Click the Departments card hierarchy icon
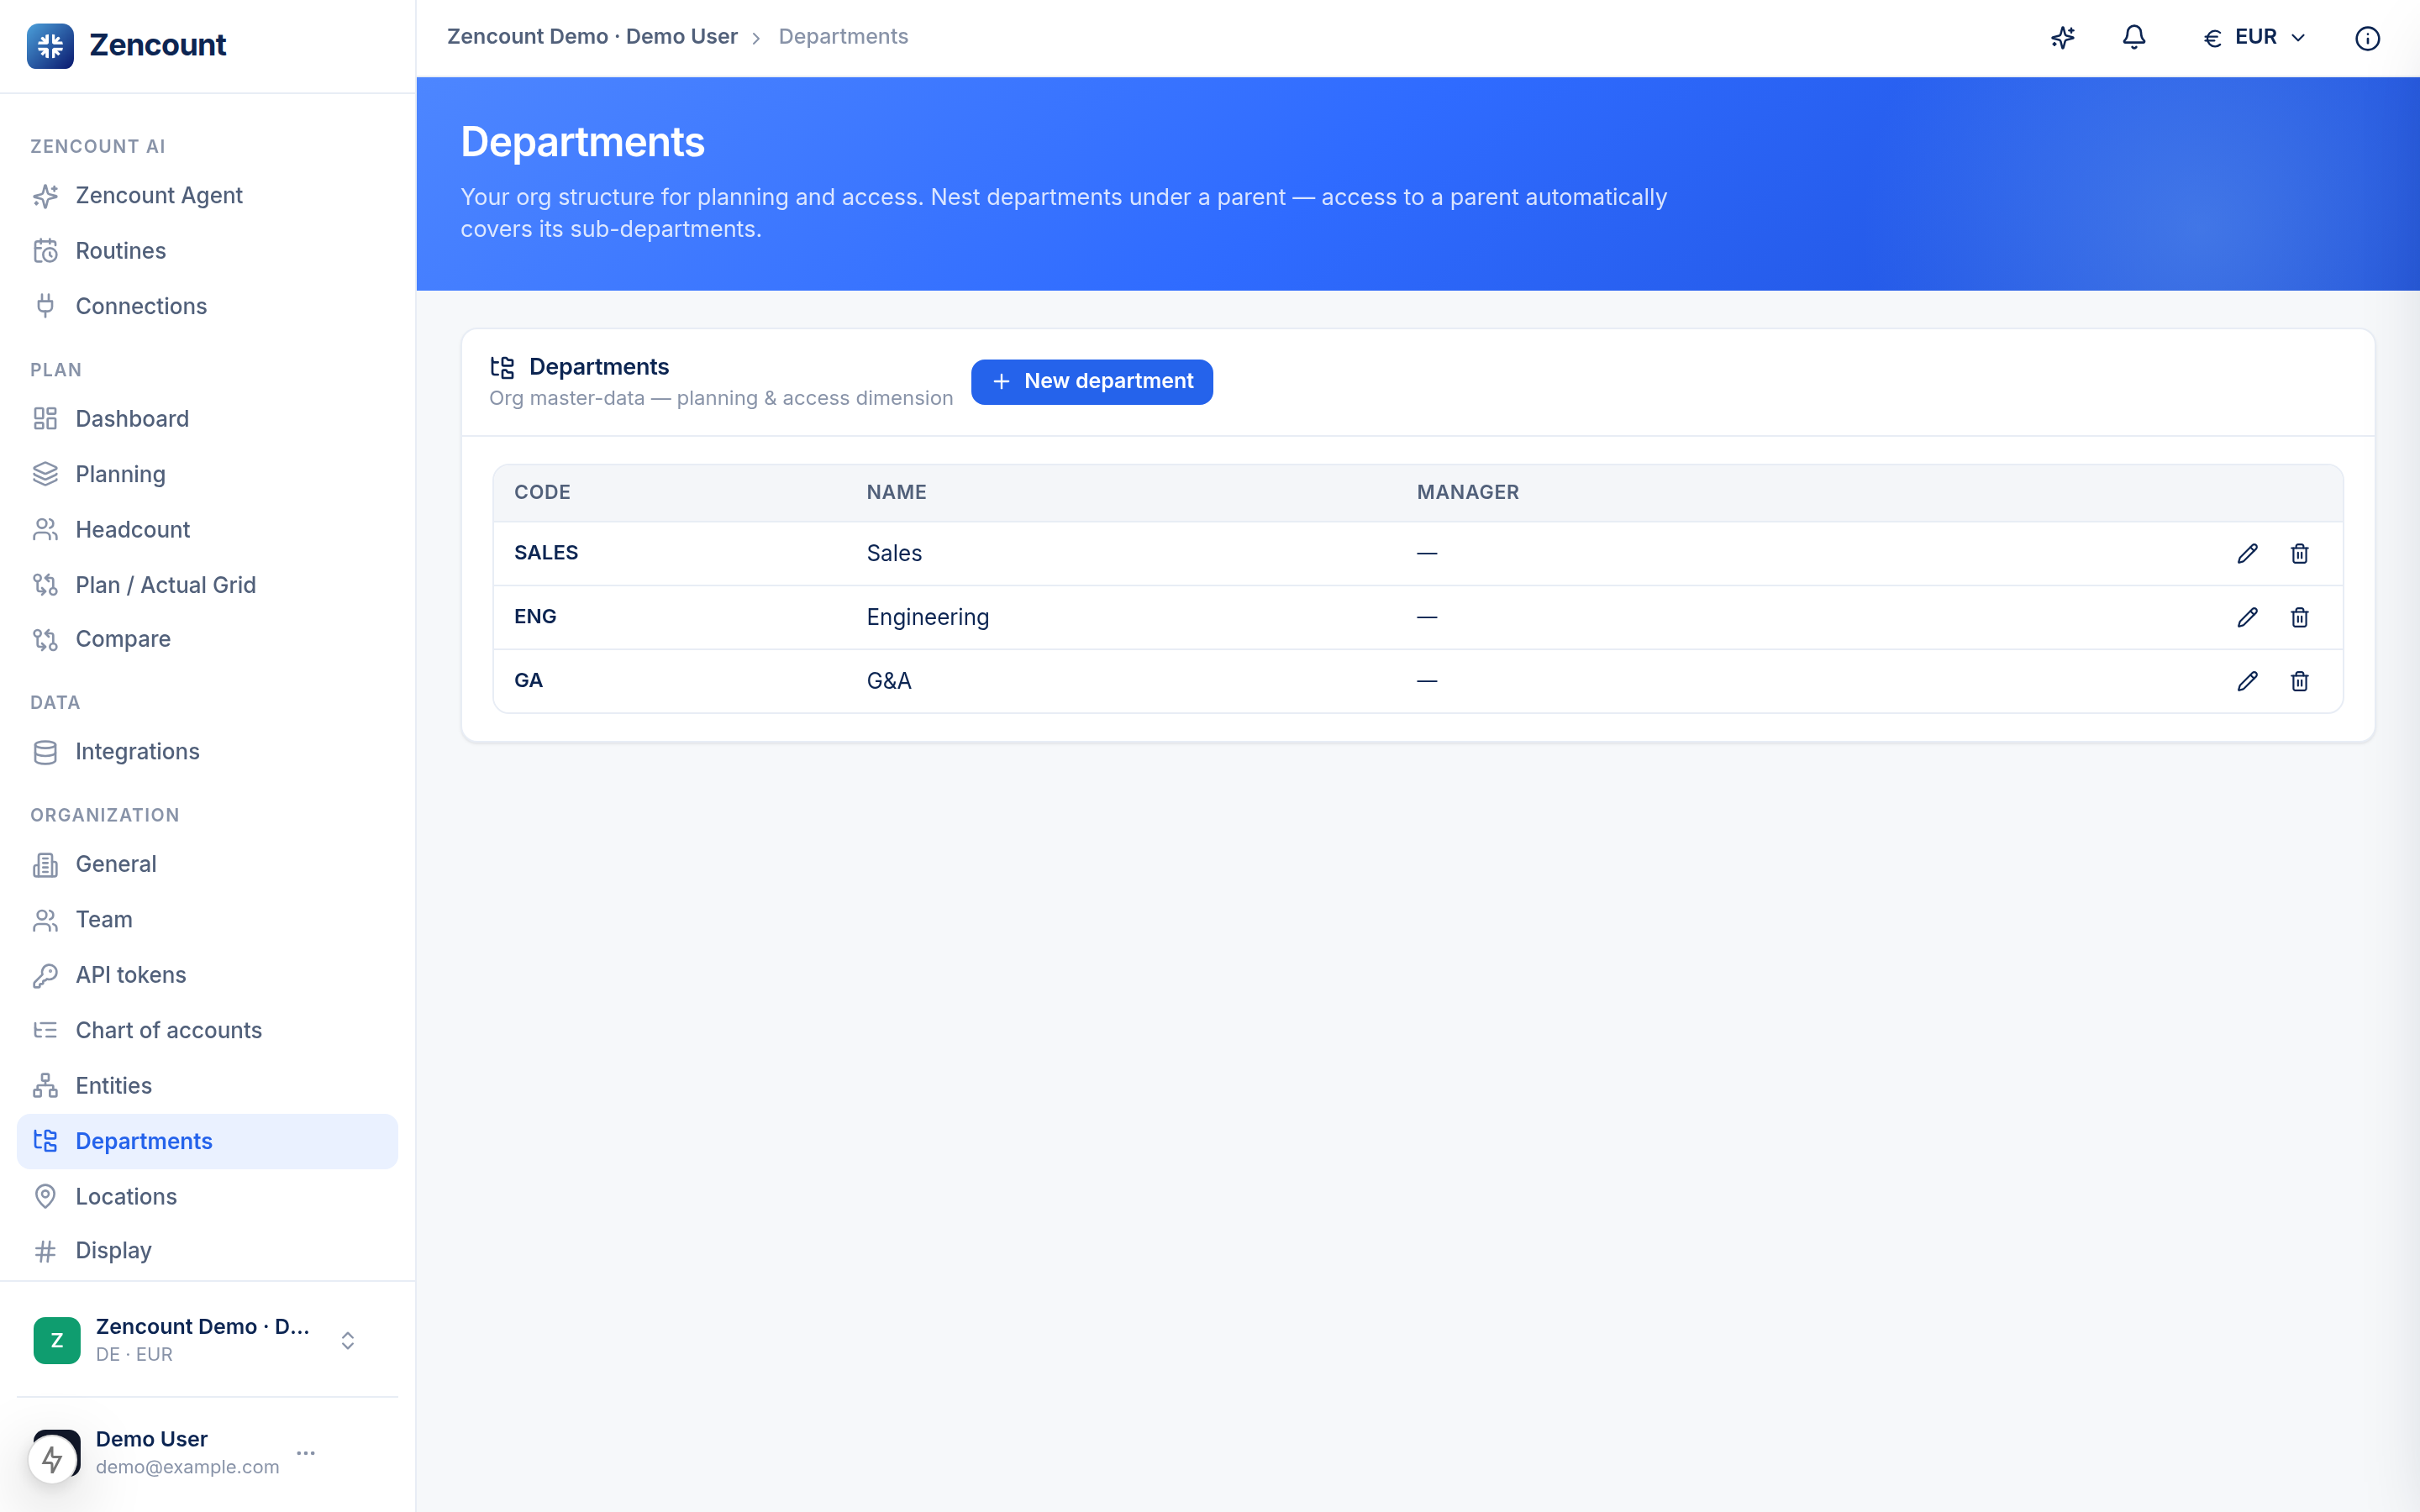 tap(502, 368)
